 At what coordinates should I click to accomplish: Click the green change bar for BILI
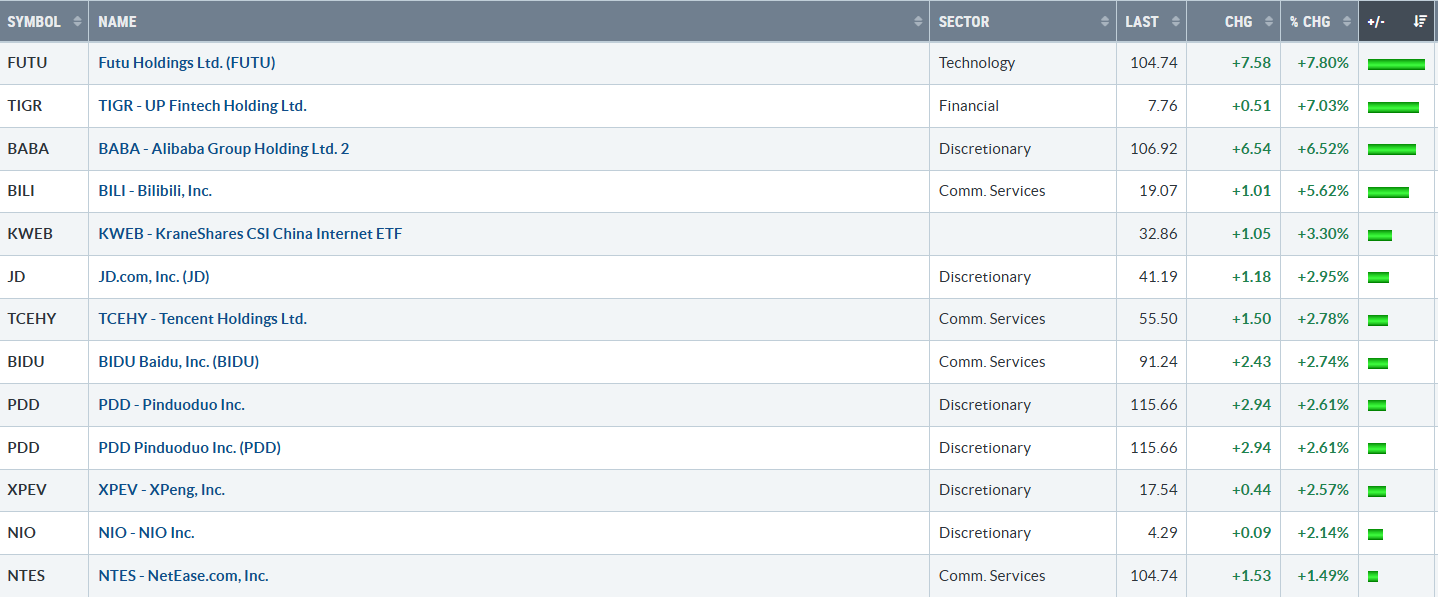coord(1388,192)
